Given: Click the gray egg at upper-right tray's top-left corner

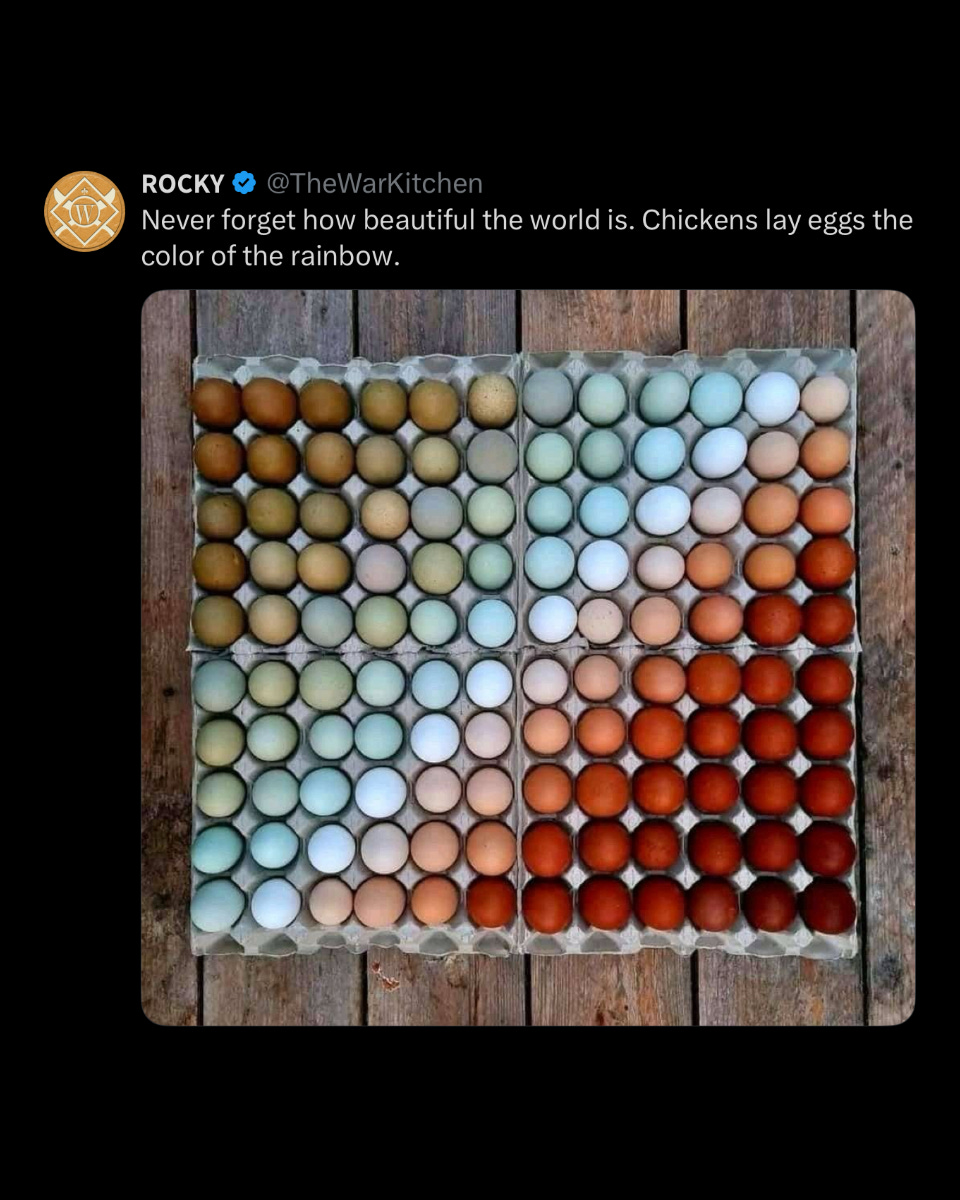Looking at the screenshot, I should tap(548, 397).
